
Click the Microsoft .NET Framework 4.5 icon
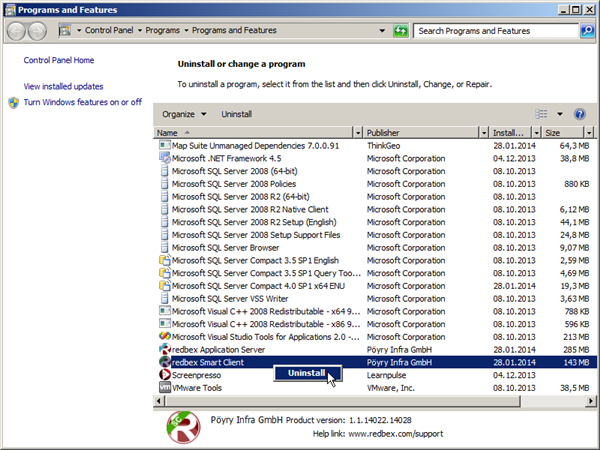click(165, 158)
